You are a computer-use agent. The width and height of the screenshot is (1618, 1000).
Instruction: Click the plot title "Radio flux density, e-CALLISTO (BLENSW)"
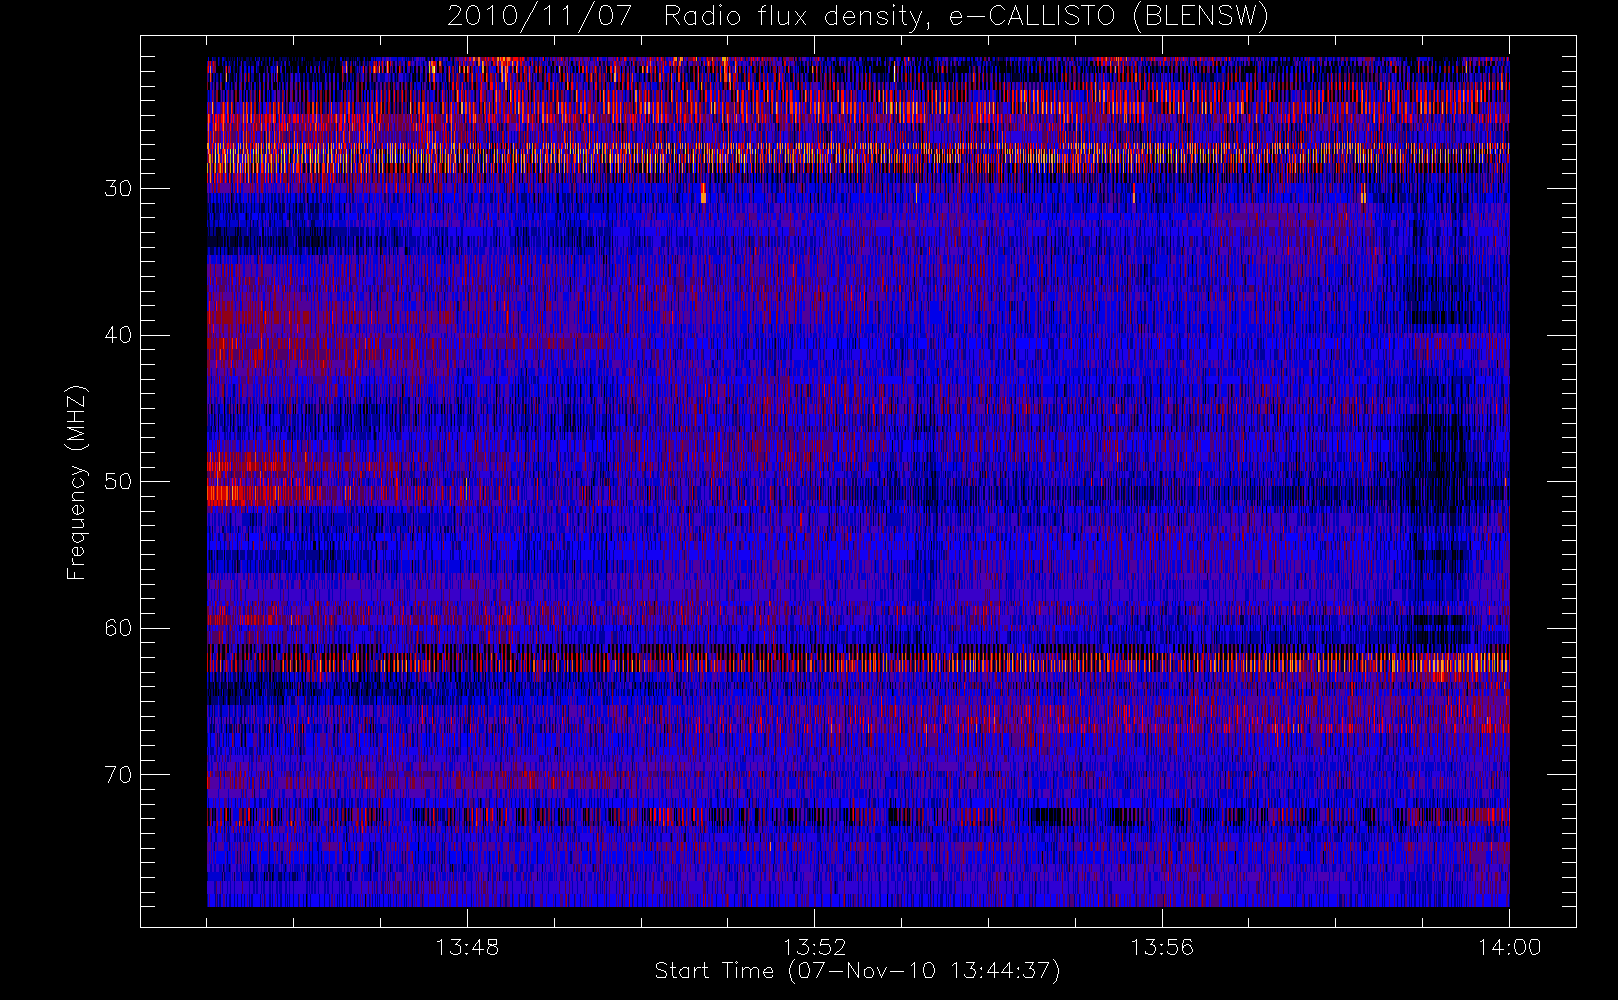[x=967, y=17]
